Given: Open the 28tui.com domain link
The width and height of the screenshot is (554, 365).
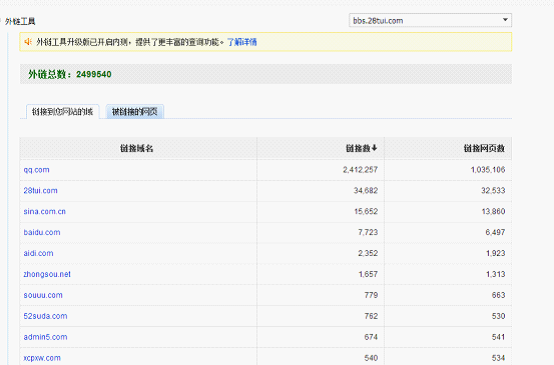Looking at the screenshot, I should point(40,190).
